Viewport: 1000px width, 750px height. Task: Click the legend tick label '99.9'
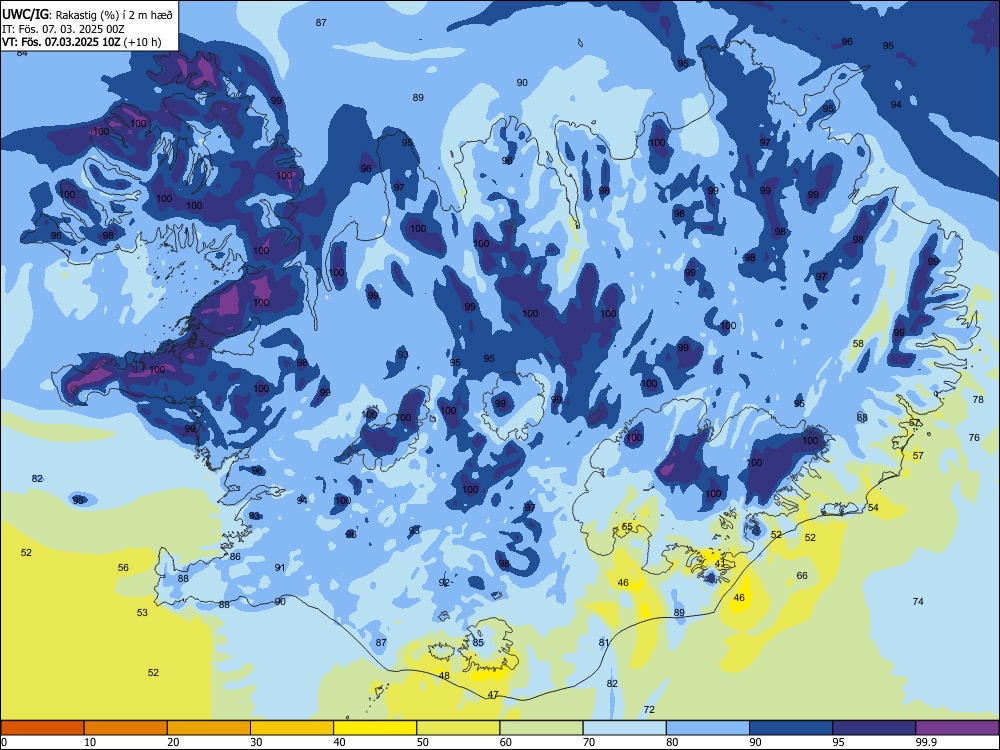click(926, 742)
